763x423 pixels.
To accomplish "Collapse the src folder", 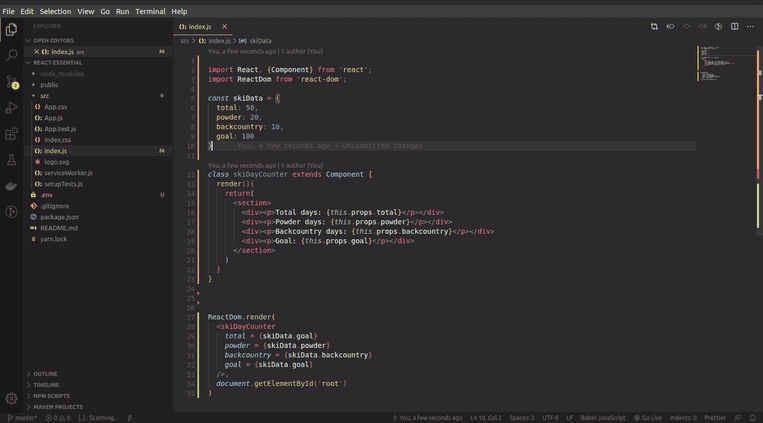I will 44,96.
